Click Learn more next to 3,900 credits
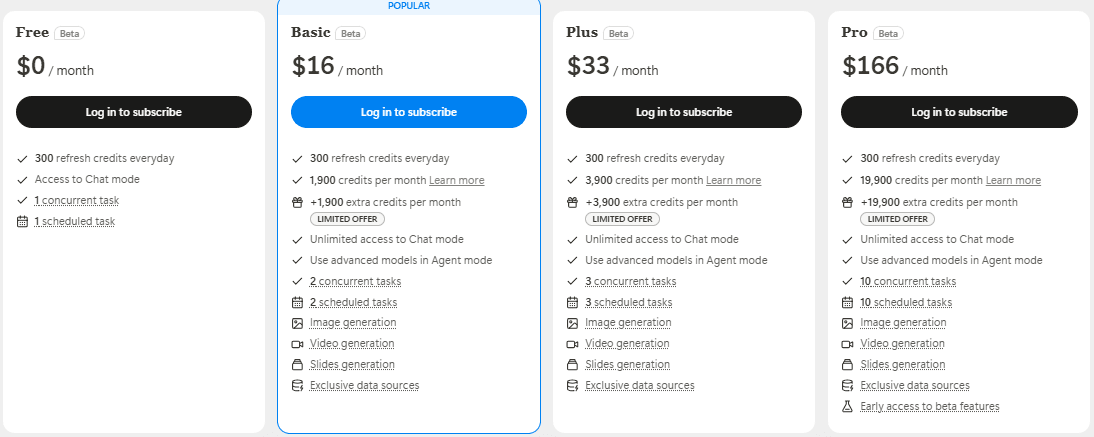This screenshot has width=1094, height=437. pyautogui.click(x=733, y=181)
